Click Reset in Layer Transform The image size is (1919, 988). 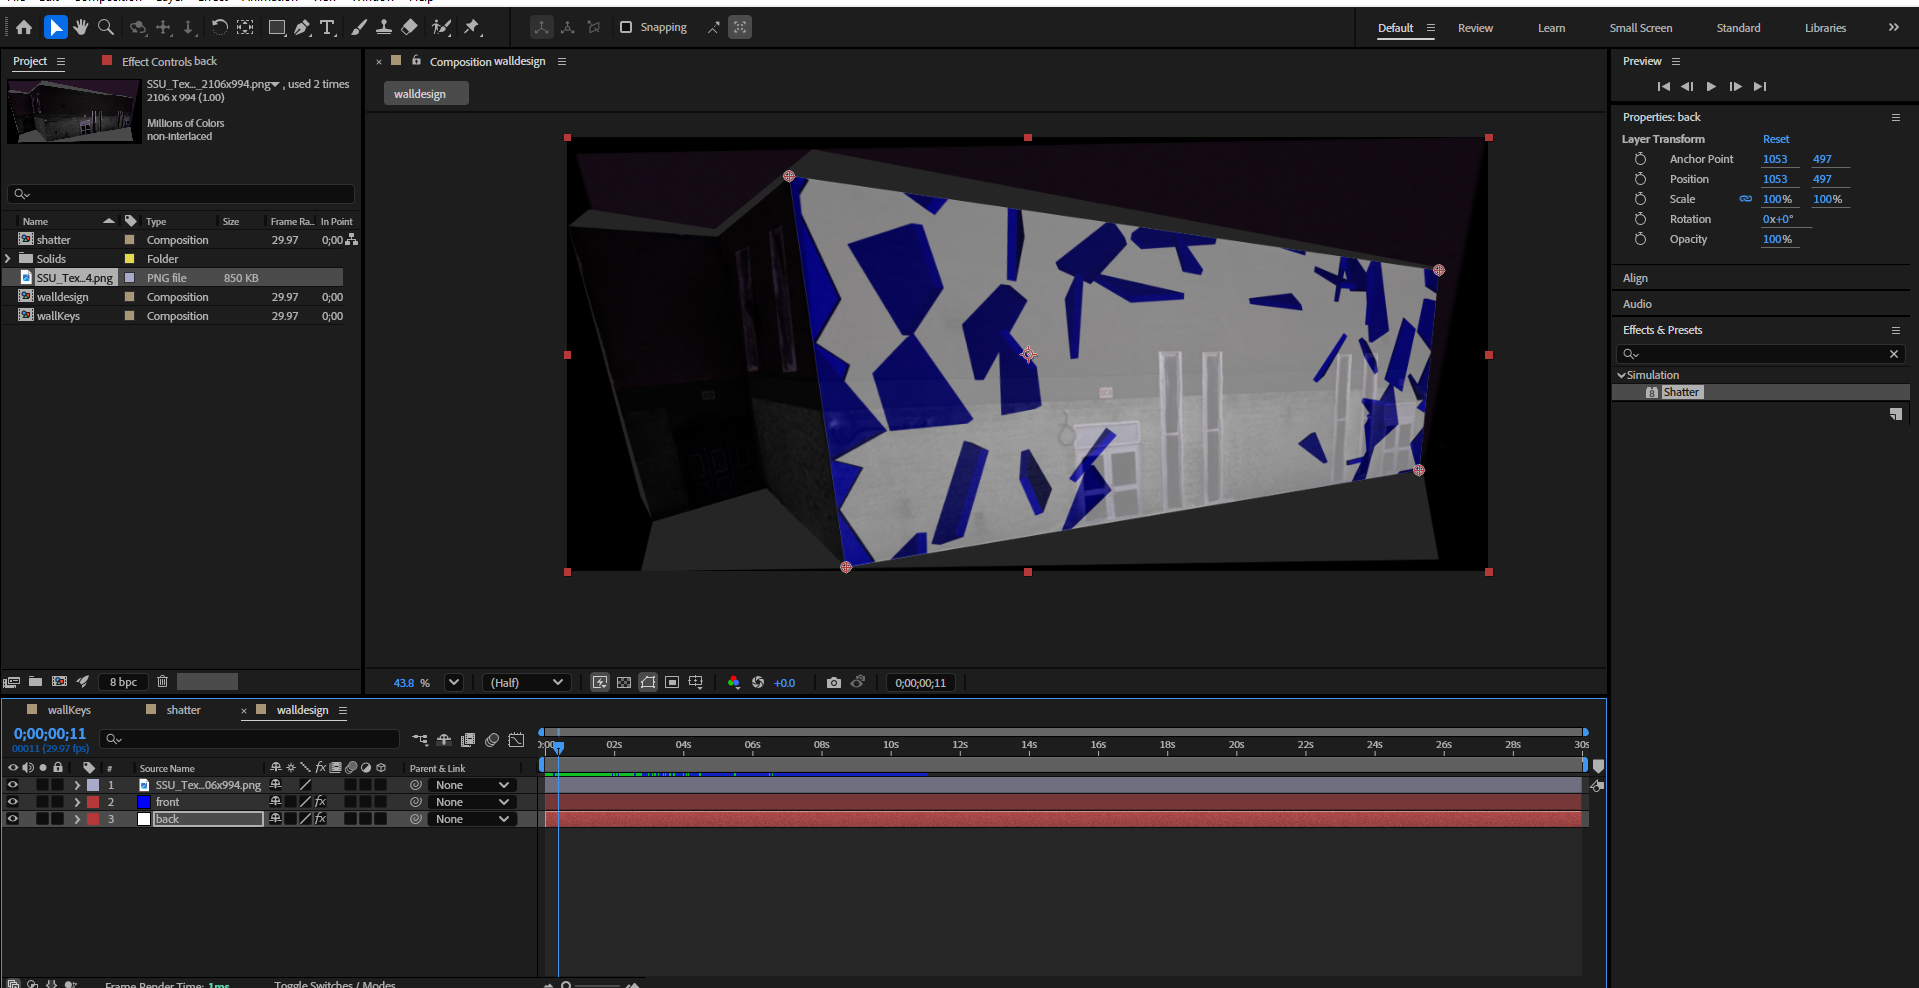[x=1775, y=139]
